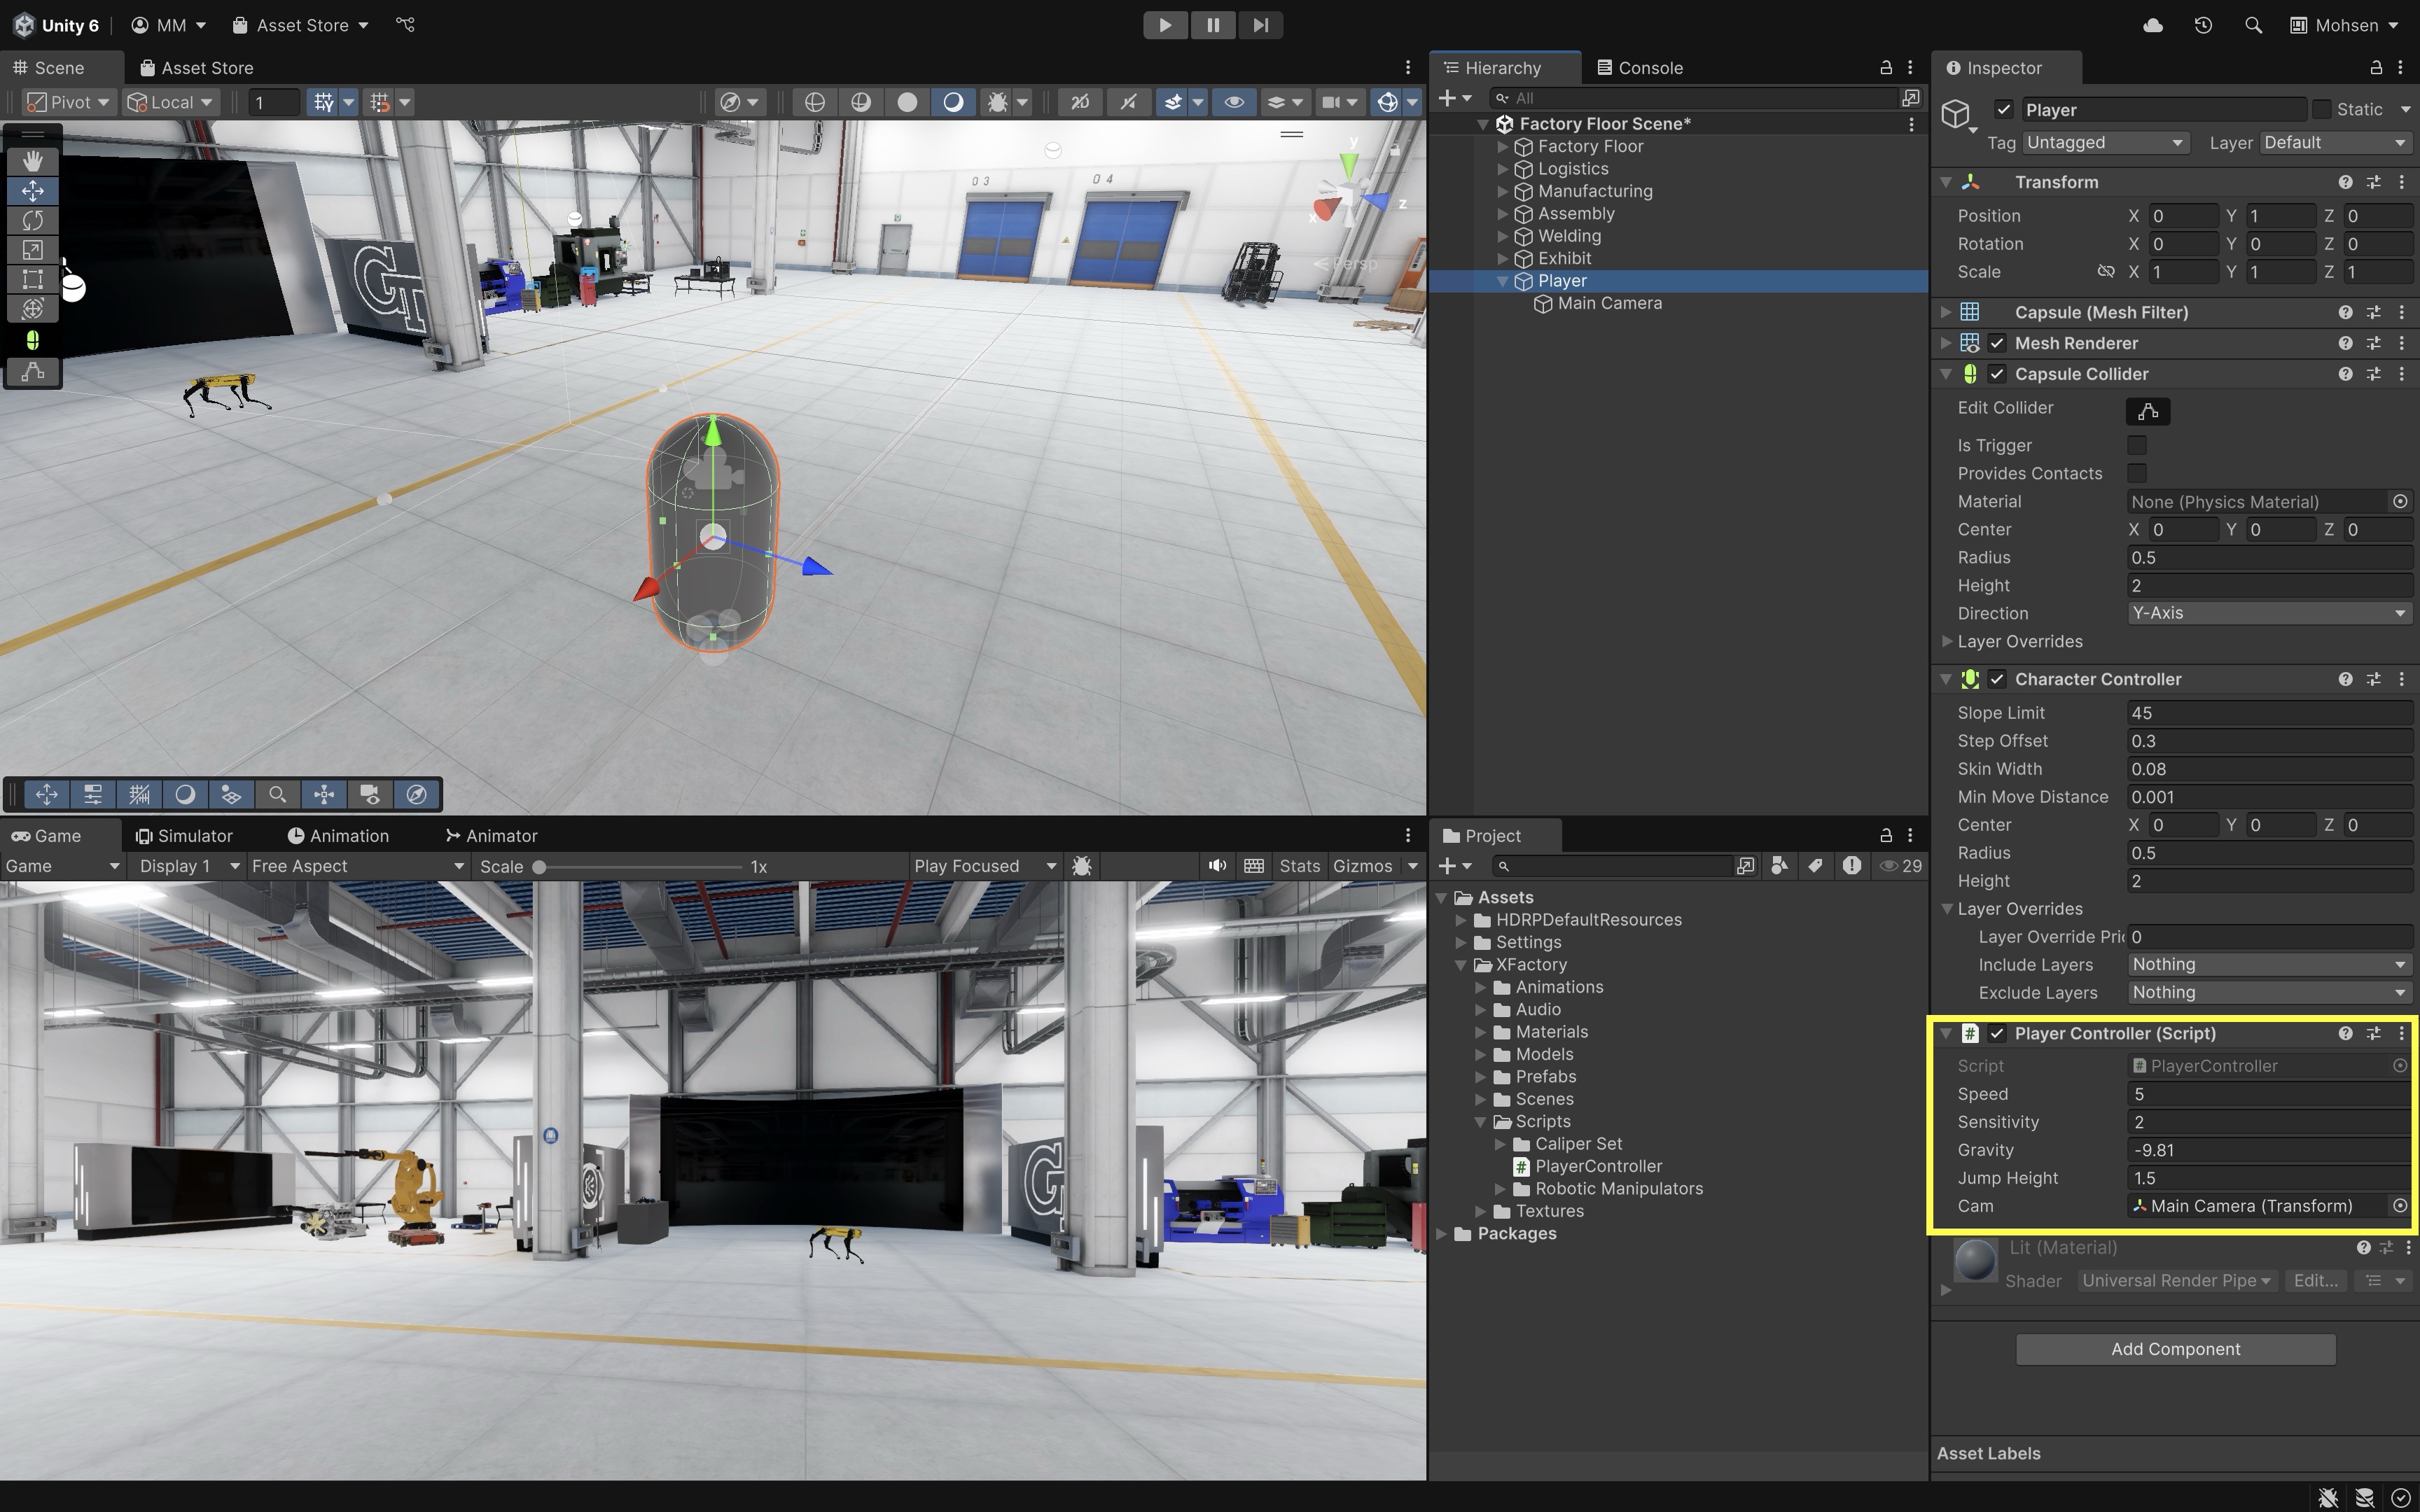2420x1512 pixels.
Task: Click the Edit Collider button
Action: pyautogui.click(x=2147, y=411)
